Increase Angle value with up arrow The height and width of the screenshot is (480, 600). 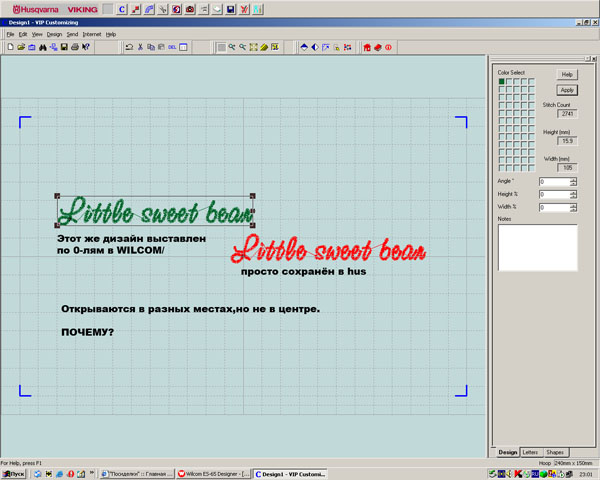point(574,180)
